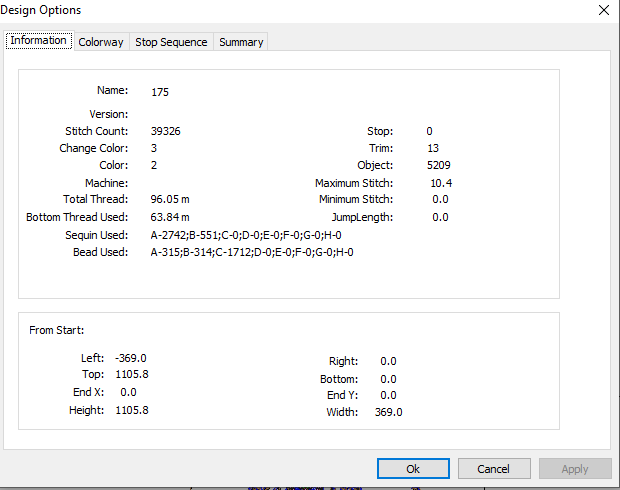The width and height of the screenshot is (620, 490).
Task: Switch to the Colorway tab
Action: coord(101,42)
